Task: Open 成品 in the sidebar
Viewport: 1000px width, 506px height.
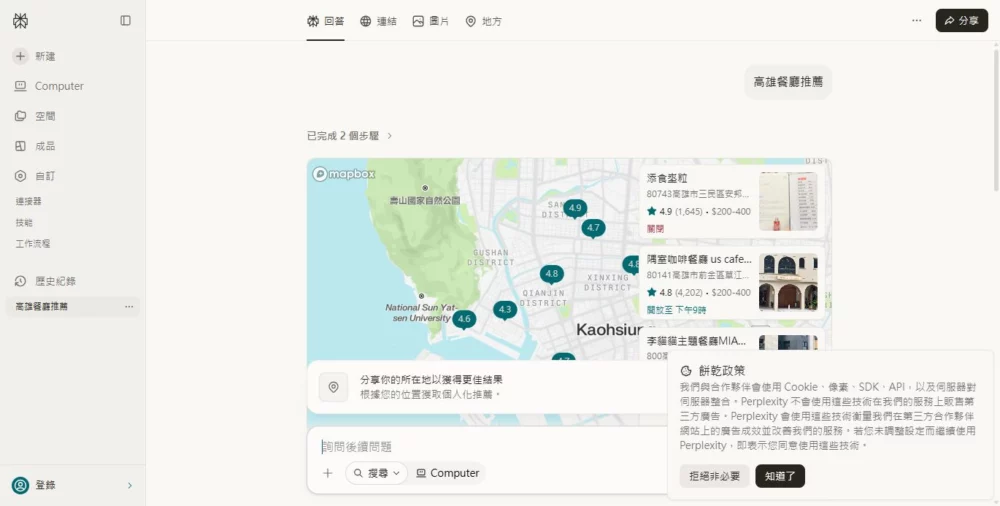Action: click(x=35, y=146)
